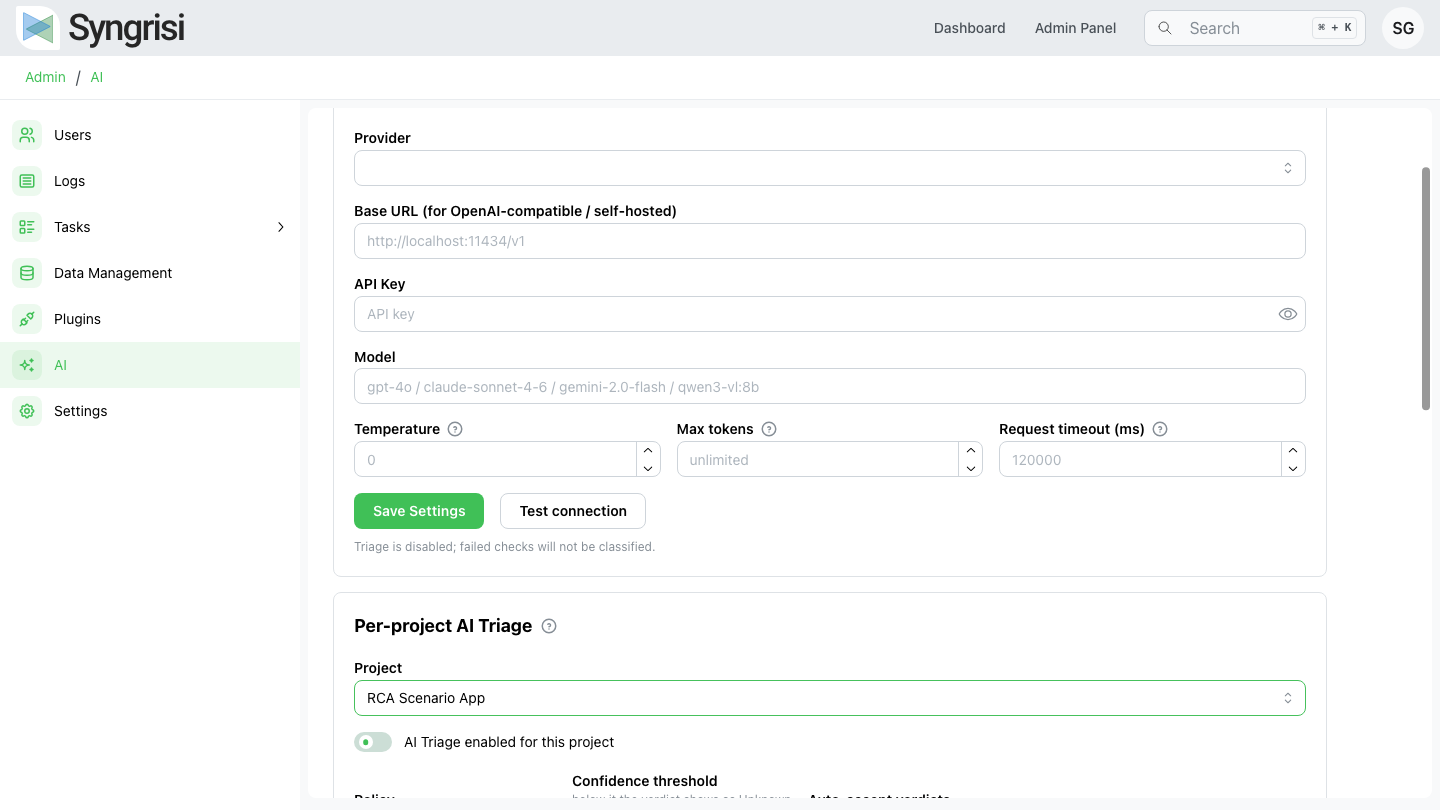Decrease Request timeout with down arrow
The image size is (1440, 810).
point(1293,468)
